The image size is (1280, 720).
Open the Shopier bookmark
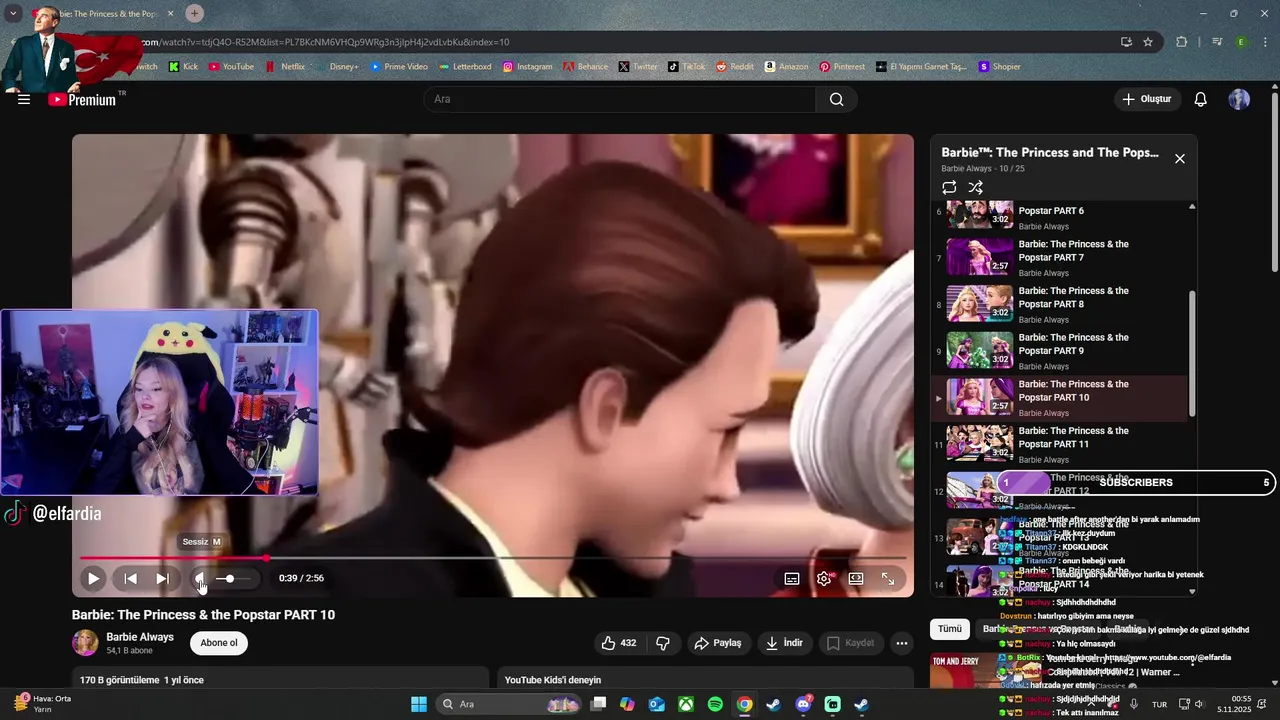pos(999,67)
